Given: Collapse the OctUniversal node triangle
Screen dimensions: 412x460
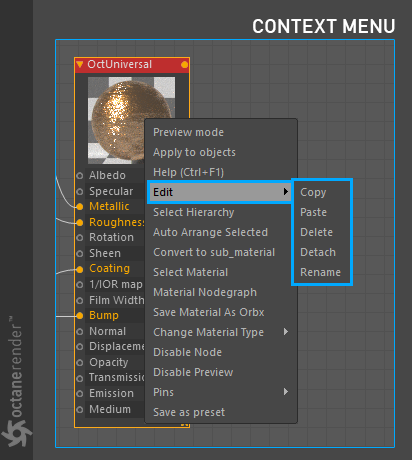Looking at the screenshot, I should tap(80, 64).
